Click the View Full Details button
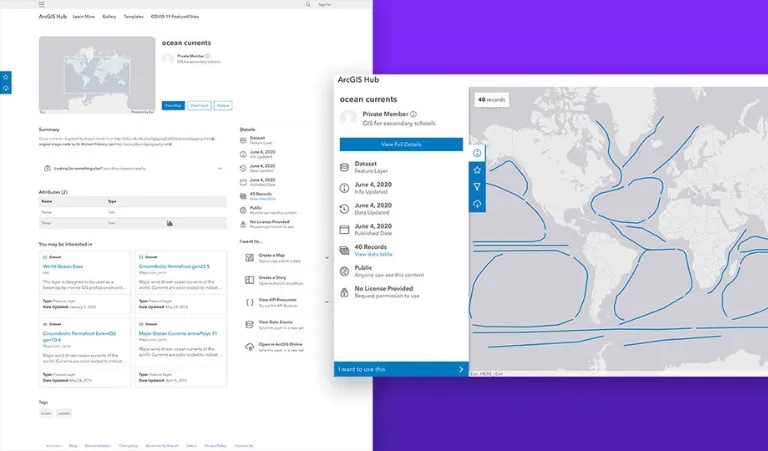The width and height of the screenshot is (768, 451). pyautogui.click(x=401, y=144)
